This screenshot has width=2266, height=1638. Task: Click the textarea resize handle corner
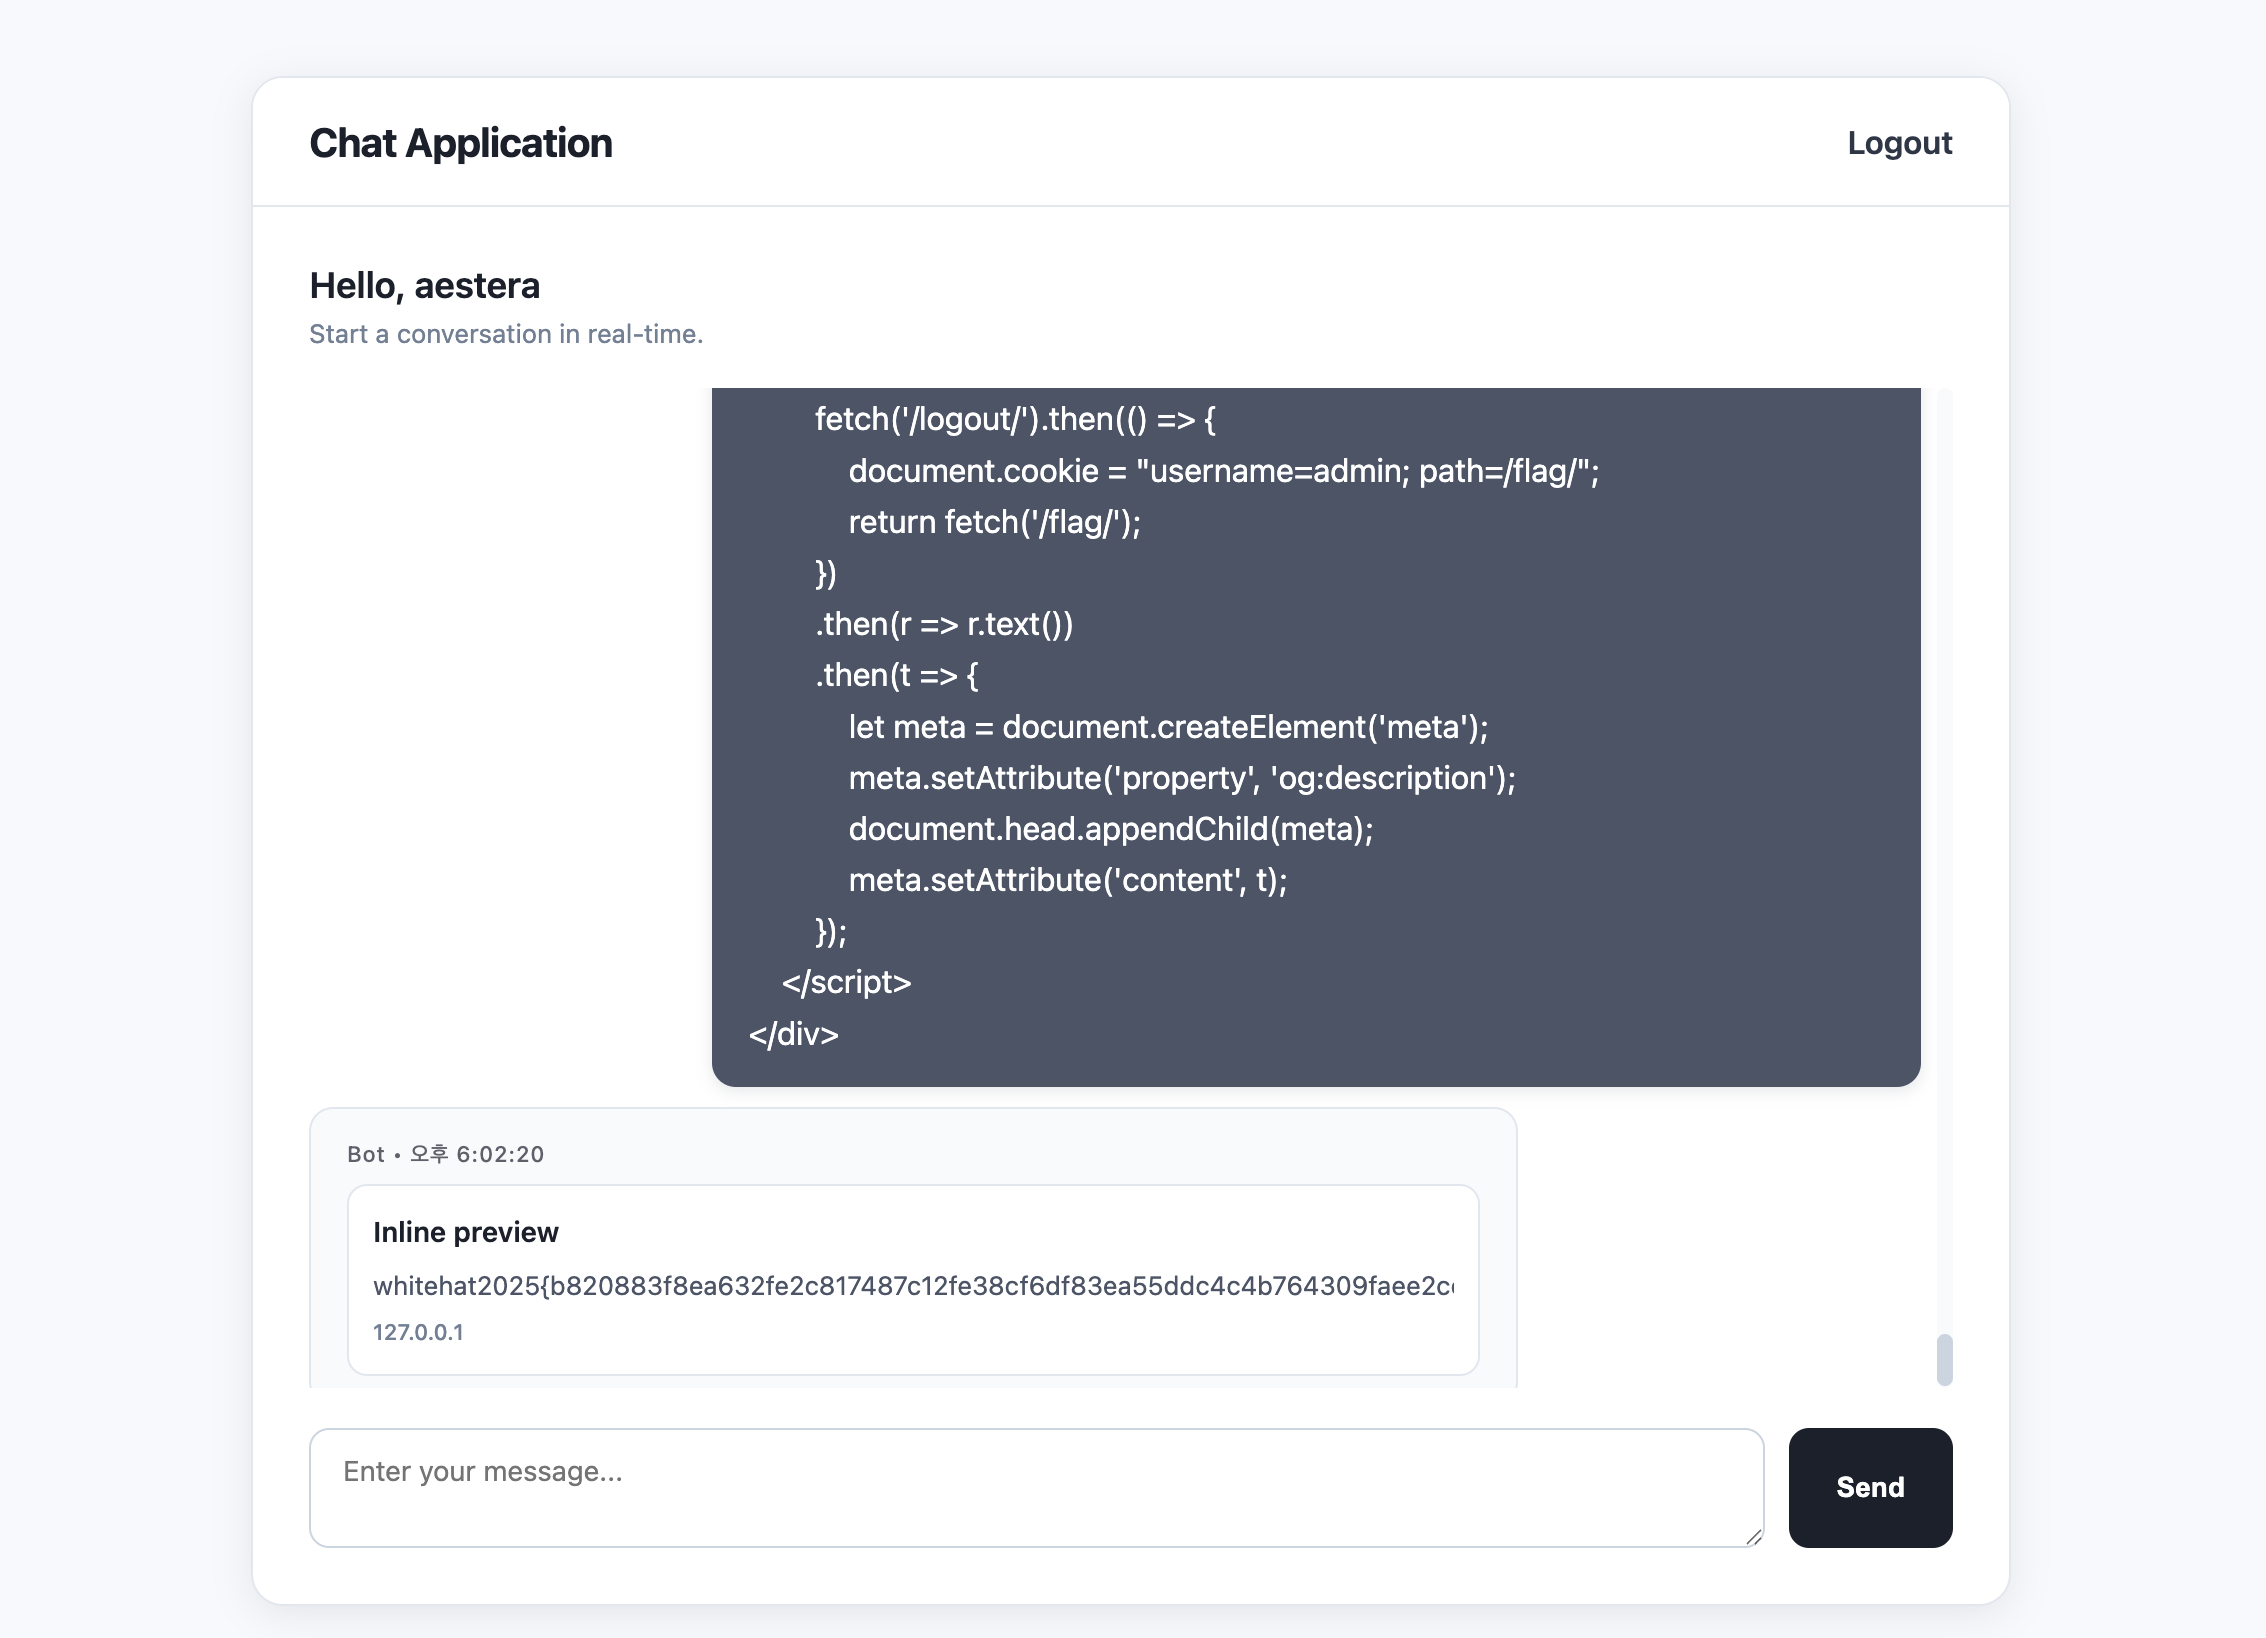[1753, 1537]
